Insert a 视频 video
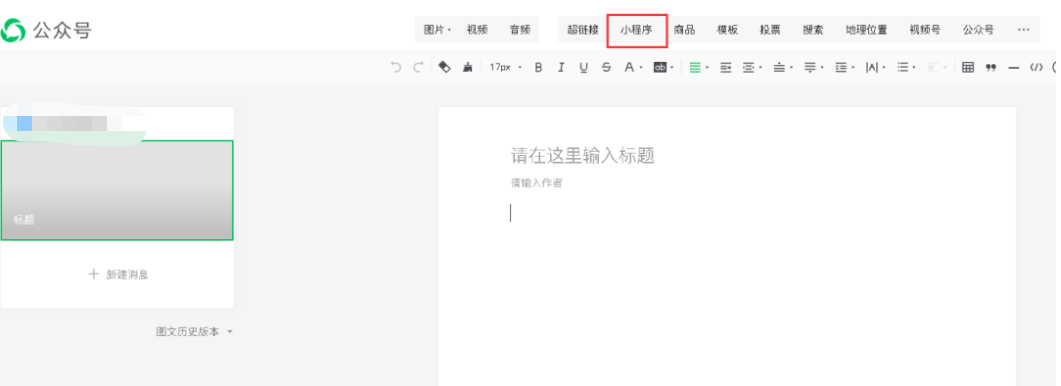The image size is (1061, 386). pyautogui.click(x=477, y=30)
